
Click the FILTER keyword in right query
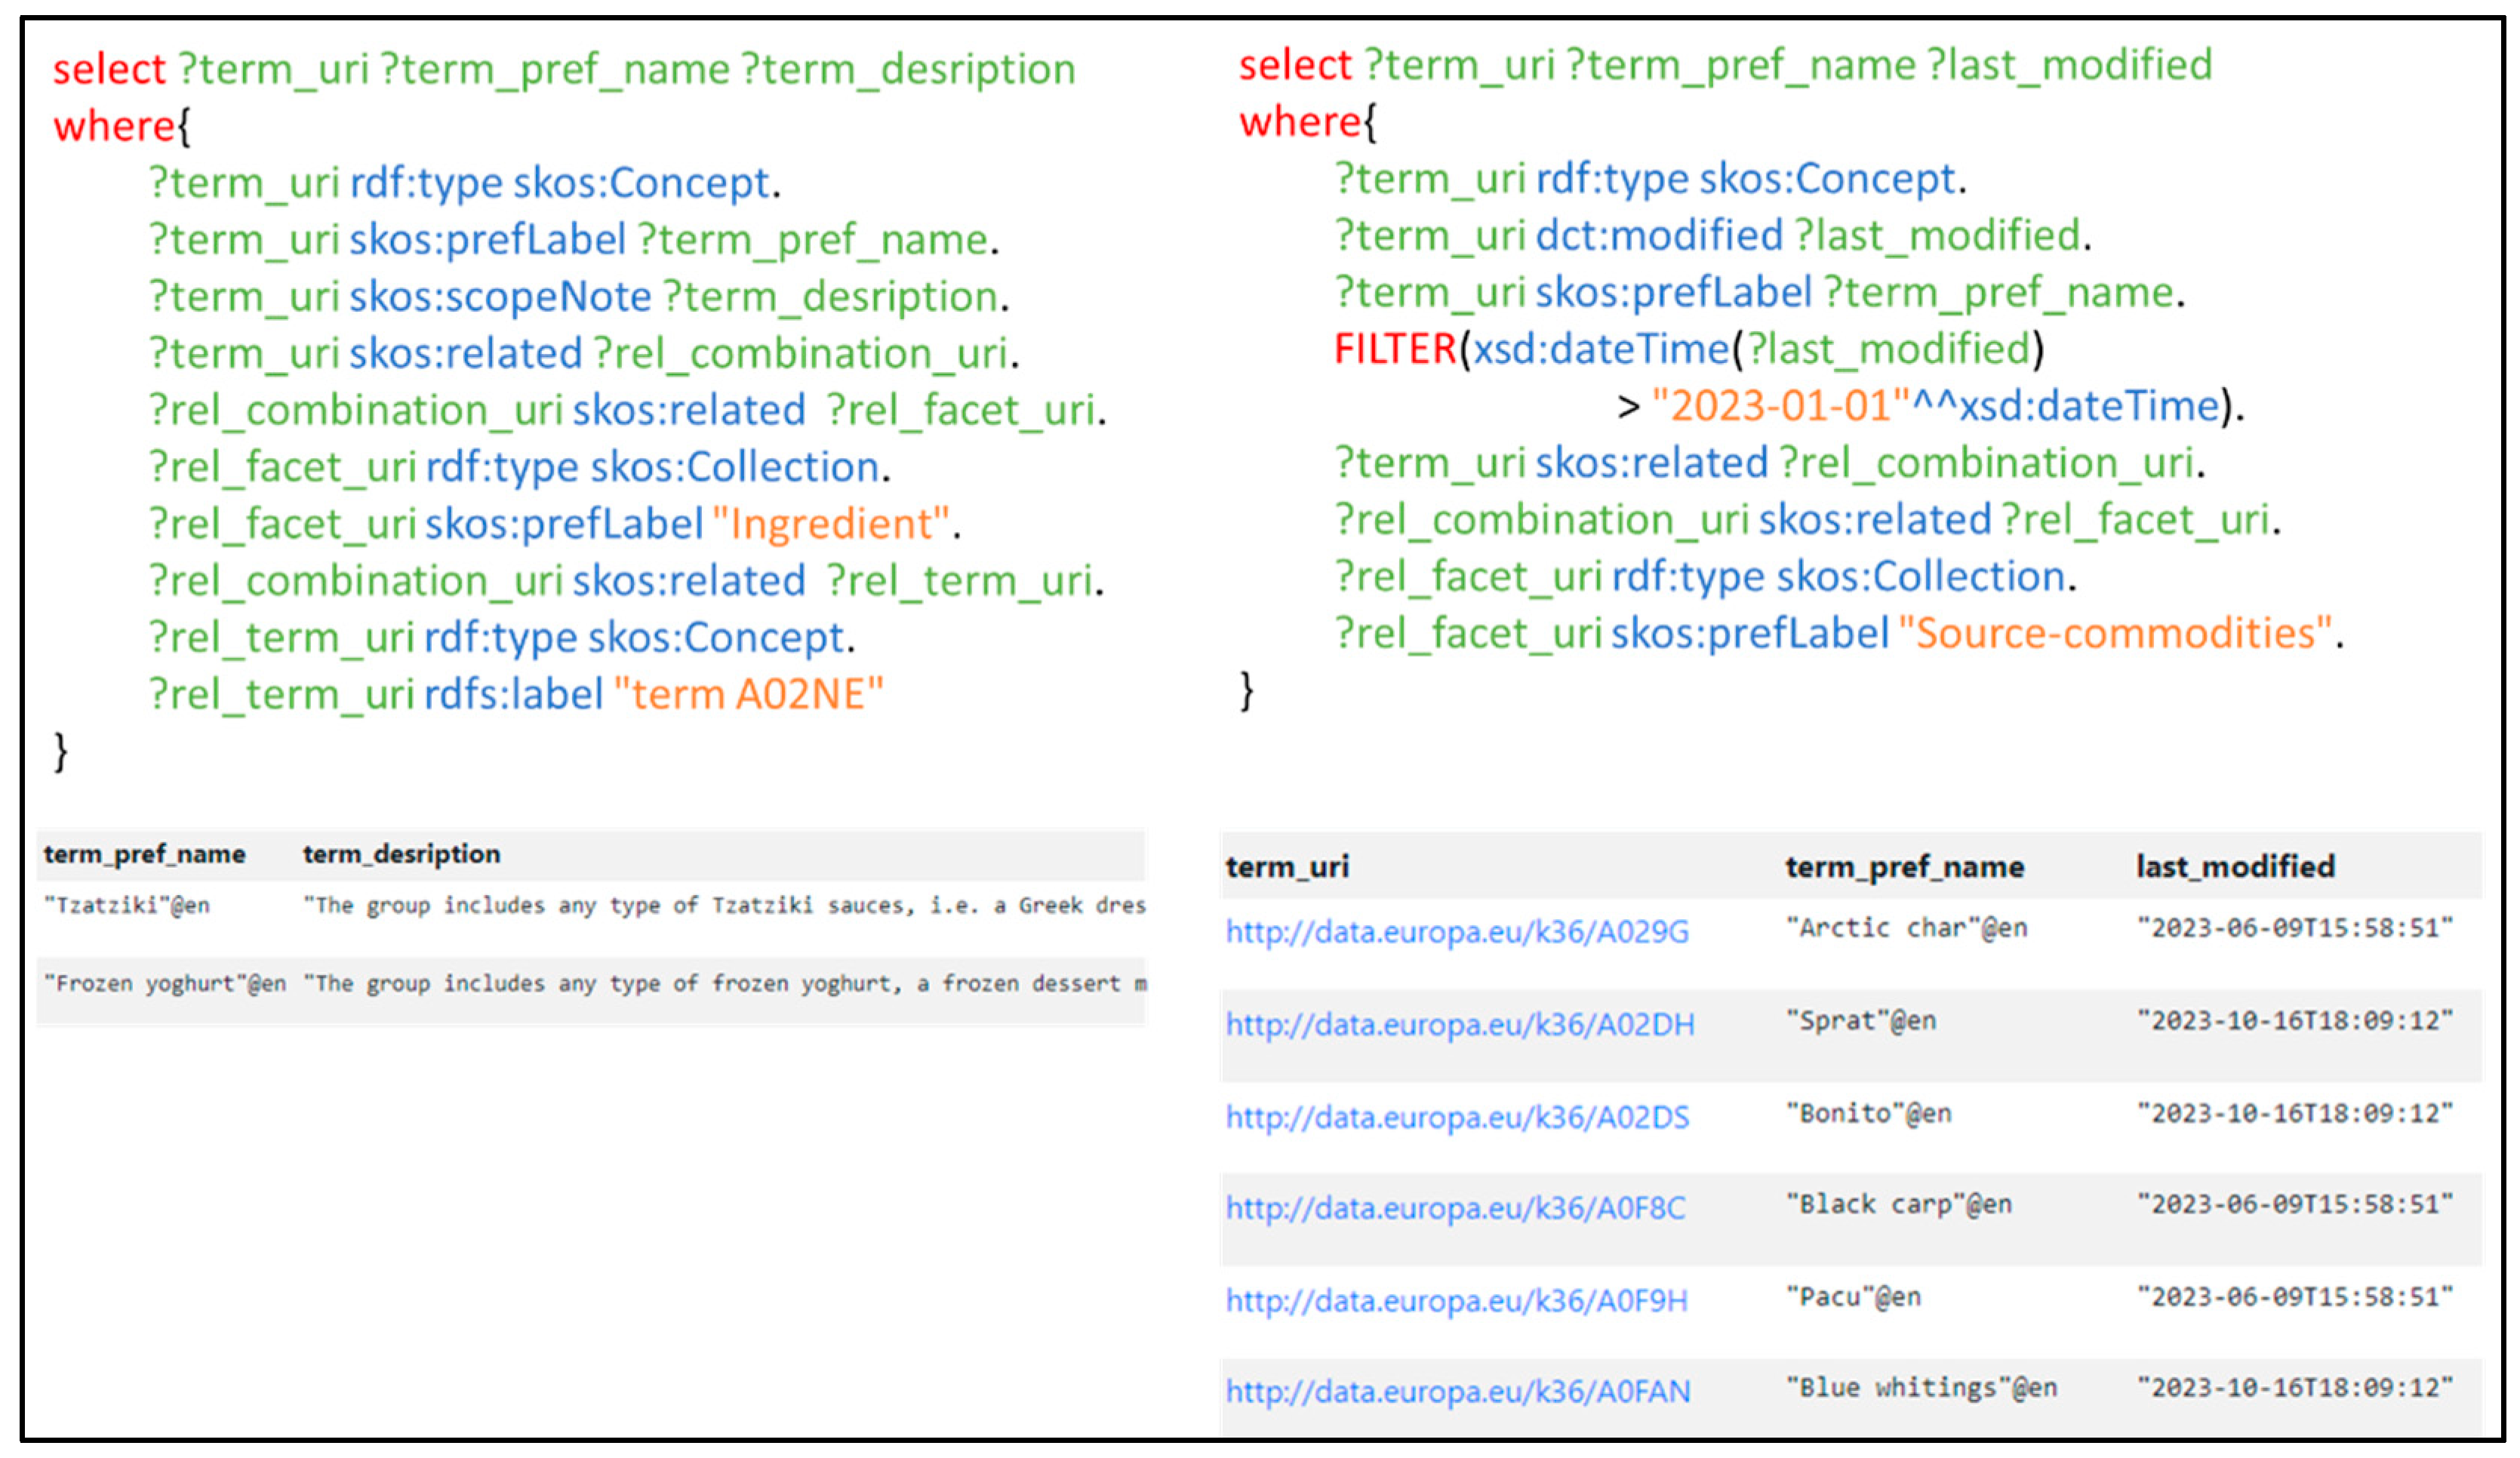click(x=1395, y=349)
